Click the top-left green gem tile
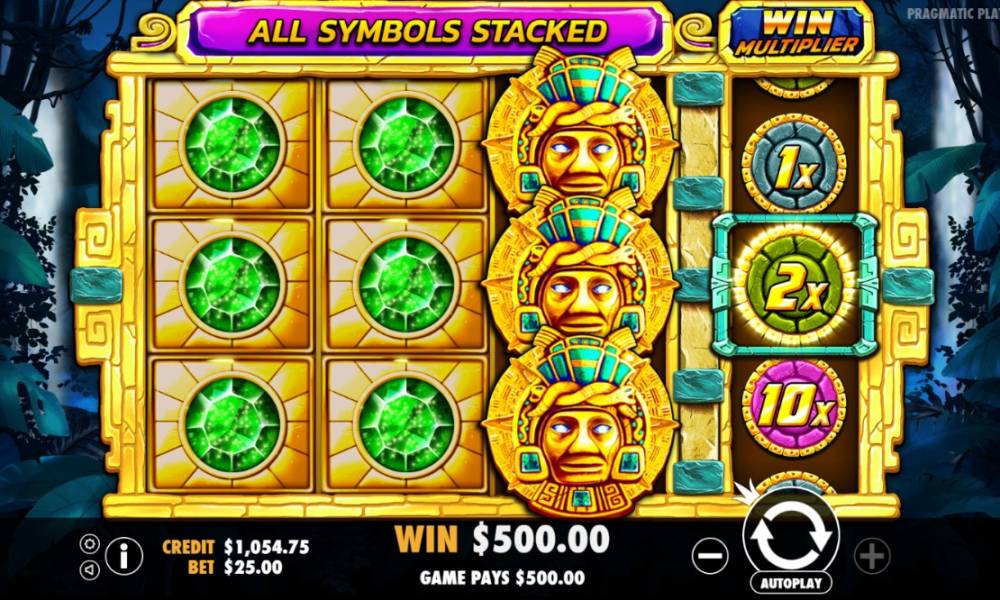This screenshot has width=1000, height=600. (232, 145)
